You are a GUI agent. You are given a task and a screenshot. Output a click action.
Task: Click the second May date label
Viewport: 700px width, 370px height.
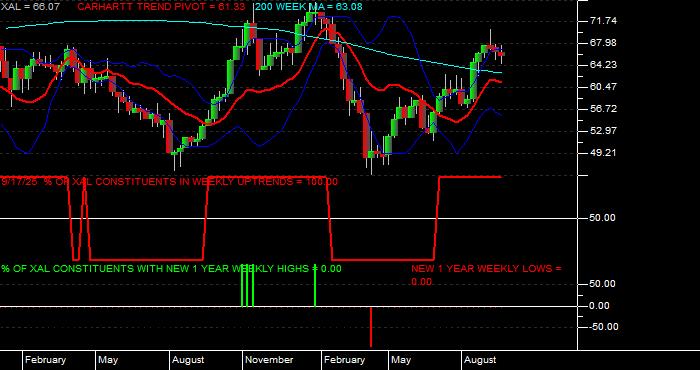pyautogui.click(x=400, y=360)
